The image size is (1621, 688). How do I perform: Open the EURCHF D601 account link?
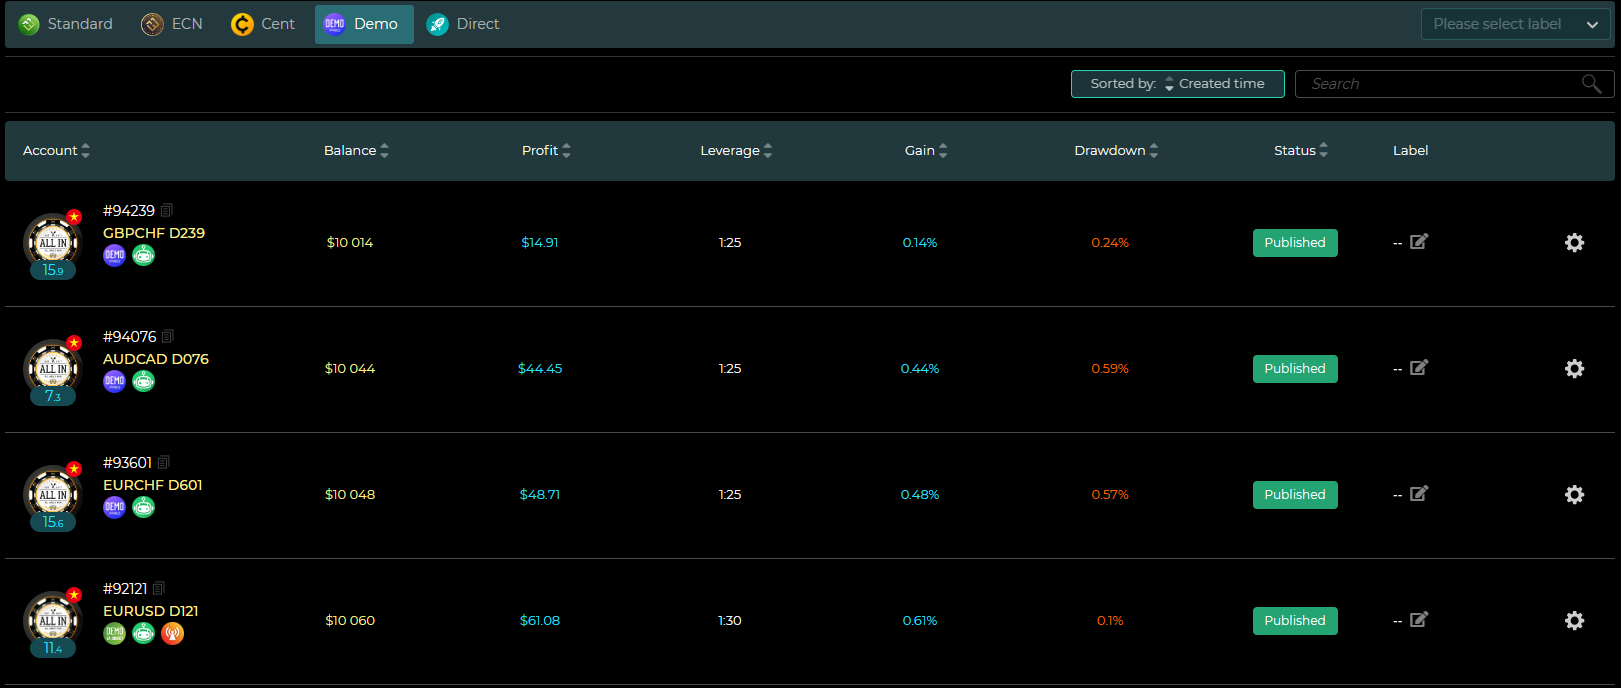153,485
